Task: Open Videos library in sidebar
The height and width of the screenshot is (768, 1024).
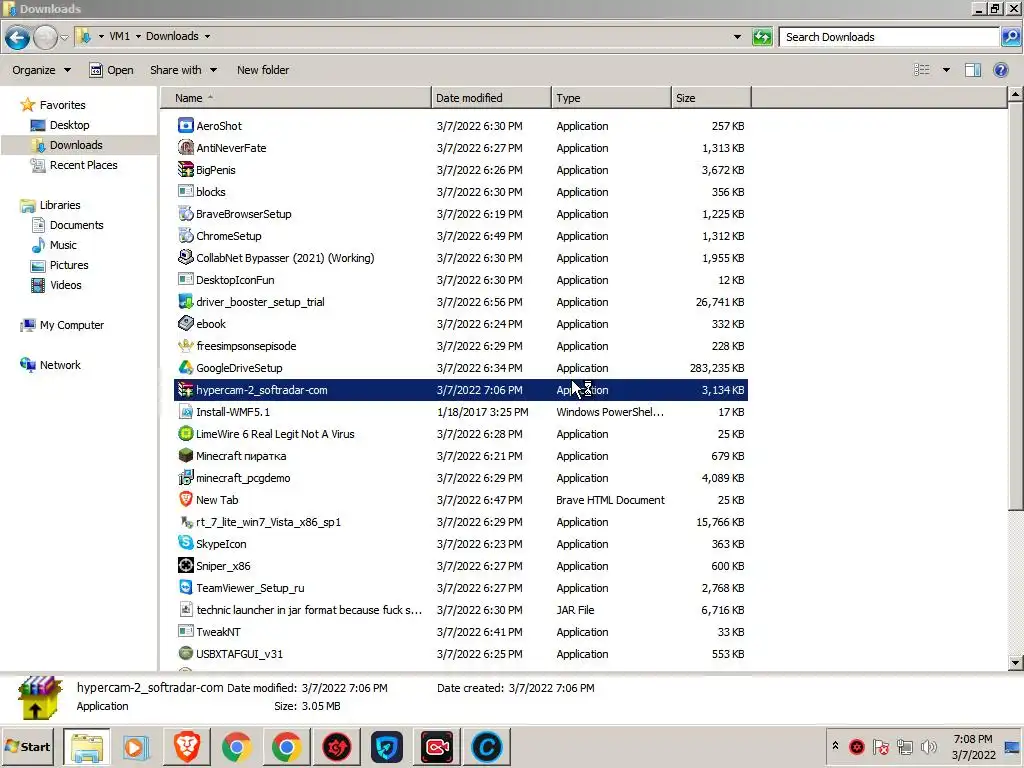Action: (65, 285)
